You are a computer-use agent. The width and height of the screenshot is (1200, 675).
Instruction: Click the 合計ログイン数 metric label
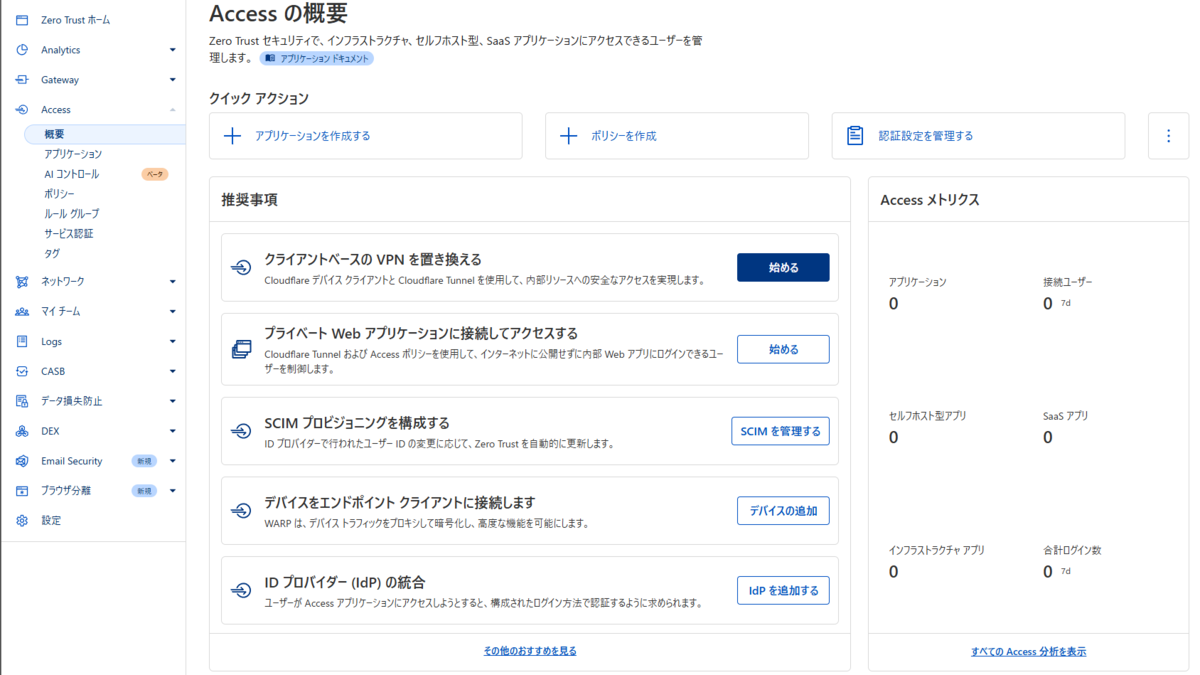(1071, 550)
